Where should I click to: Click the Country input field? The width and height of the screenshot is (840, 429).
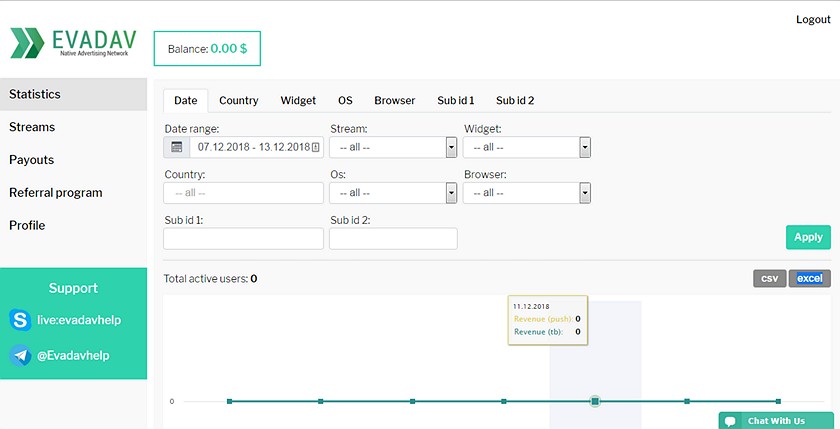[x=243, y=193]
